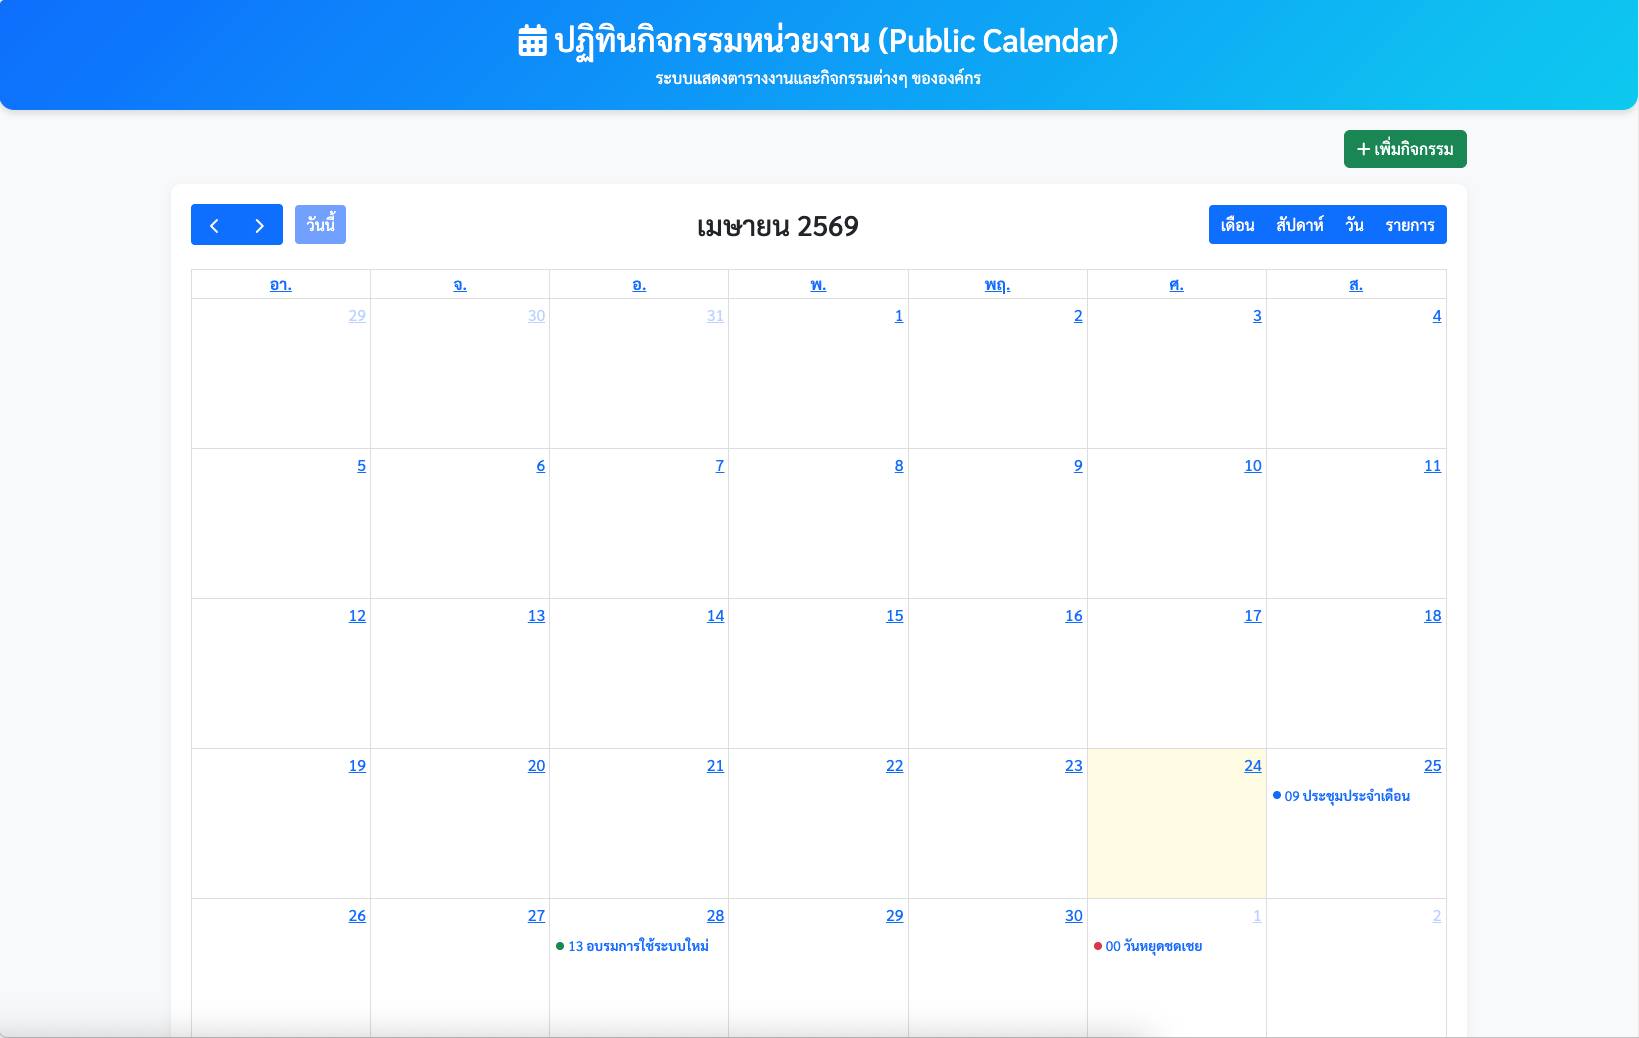Select day number 22

pos(895,766)
